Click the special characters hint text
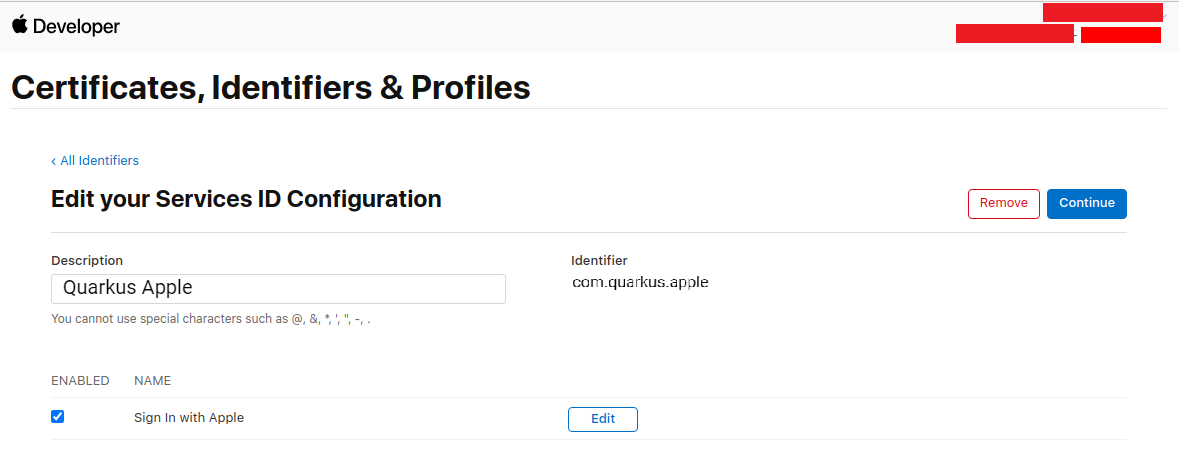 [x=211, y=319]
